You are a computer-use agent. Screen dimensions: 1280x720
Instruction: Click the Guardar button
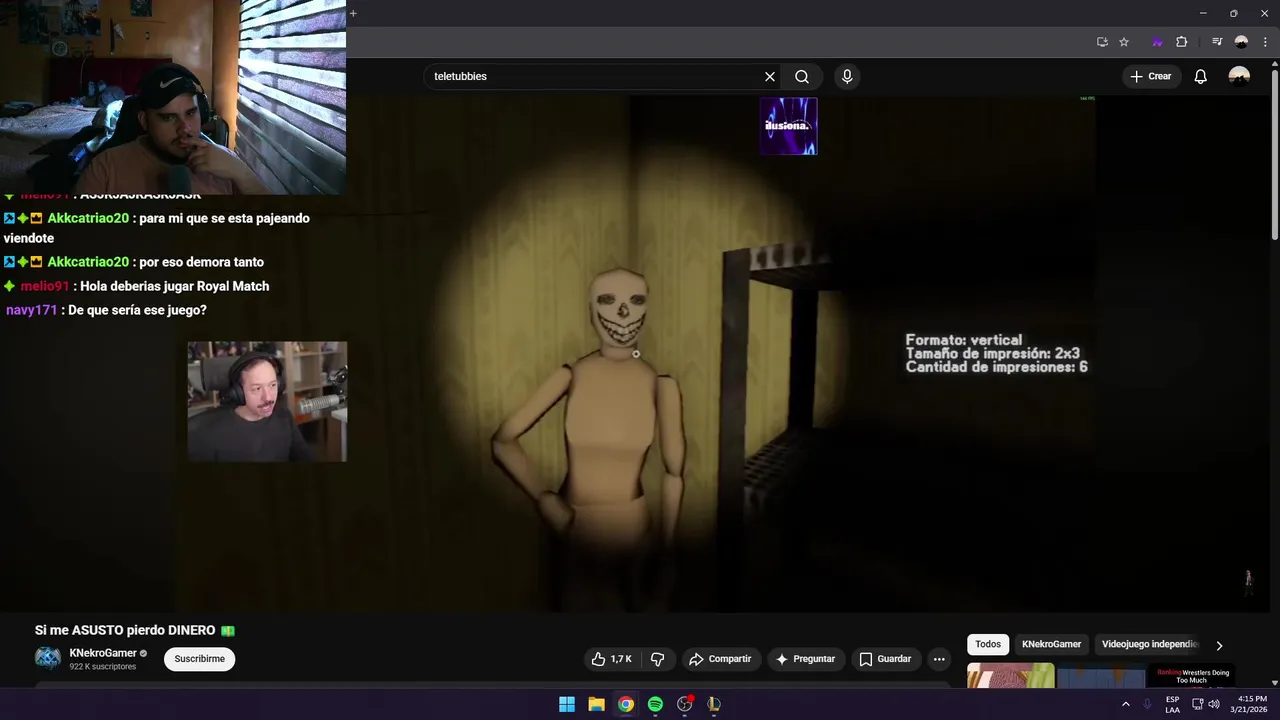(885, 659)
